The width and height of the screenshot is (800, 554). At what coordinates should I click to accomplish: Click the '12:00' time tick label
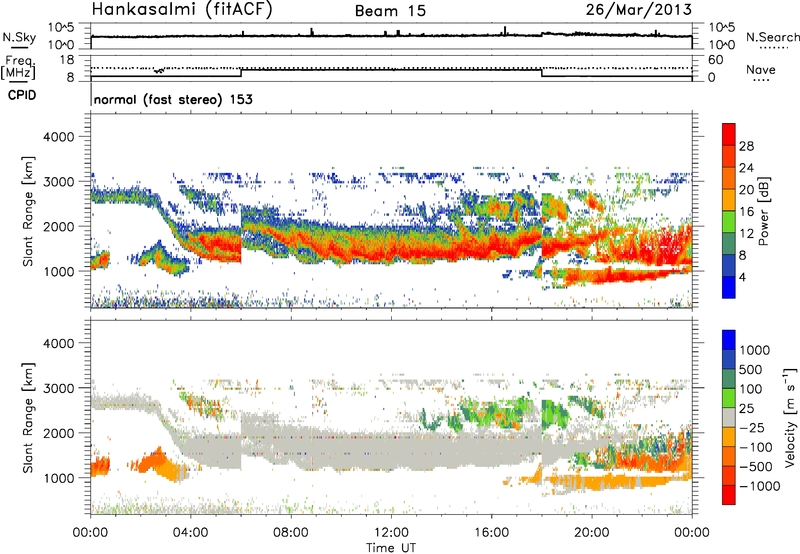(391, 533)
